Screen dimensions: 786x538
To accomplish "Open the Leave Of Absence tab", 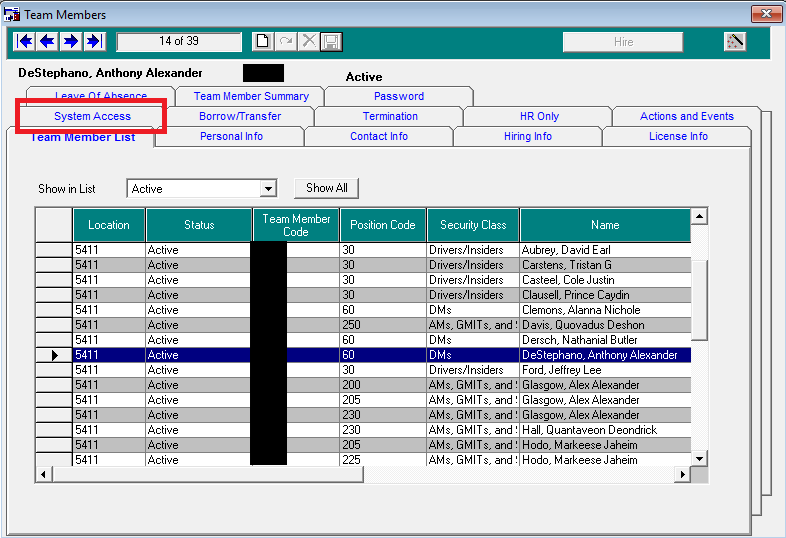I will point(101,95).
